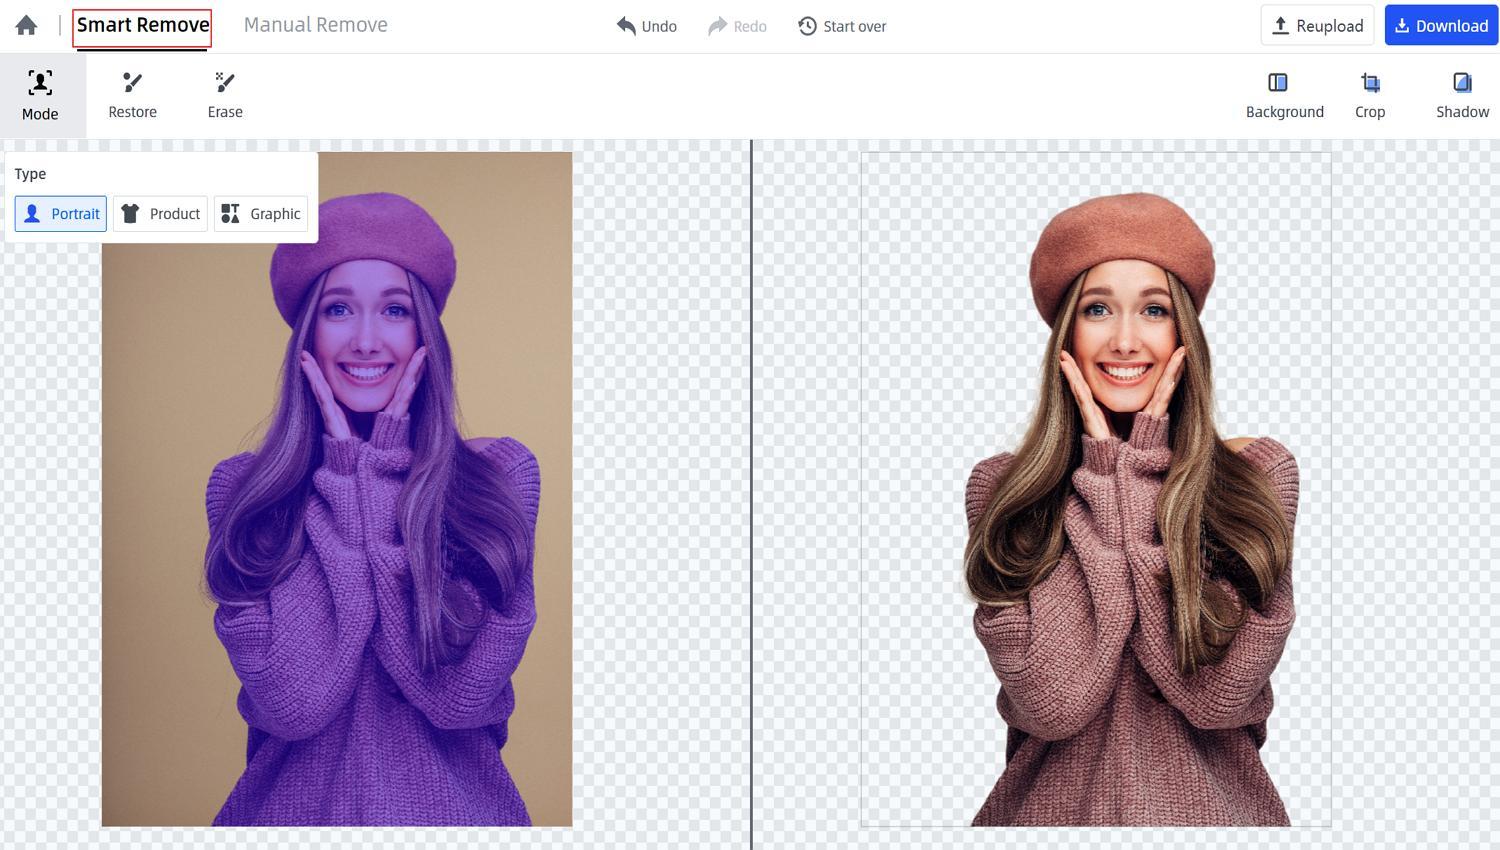This screenshot has width=1500, height=850.
Task: Switch to the Smart Remove tab
Action: (142, 25)
